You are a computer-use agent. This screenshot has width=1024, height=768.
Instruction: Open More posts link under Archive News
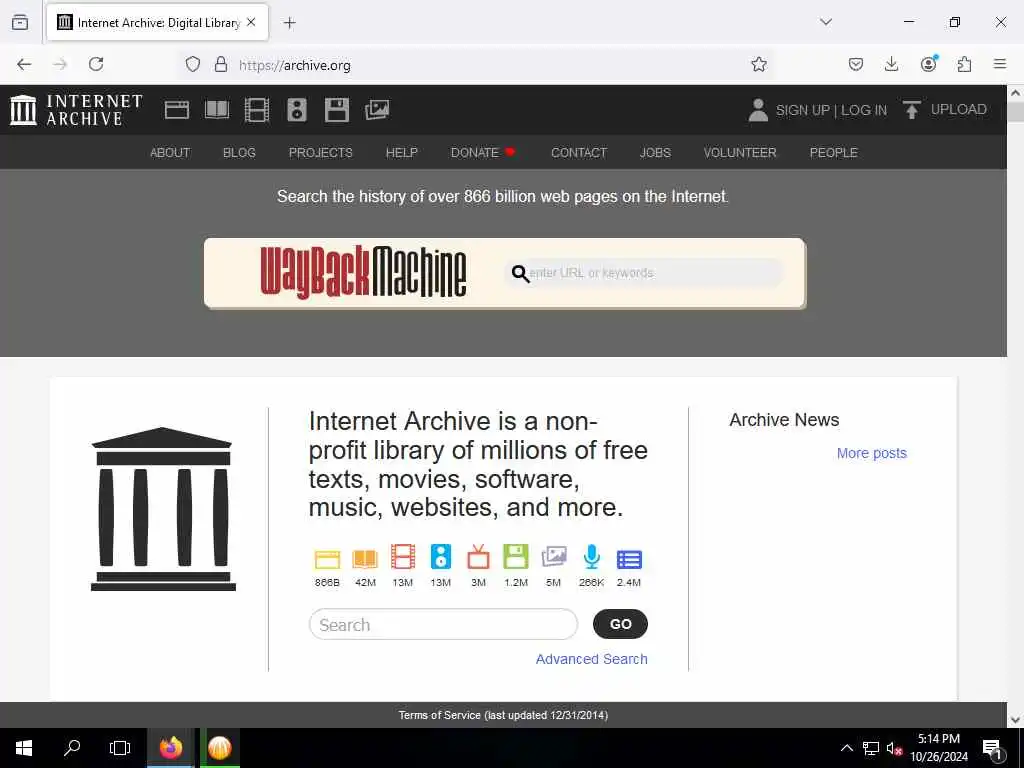(x=872, y=453)
